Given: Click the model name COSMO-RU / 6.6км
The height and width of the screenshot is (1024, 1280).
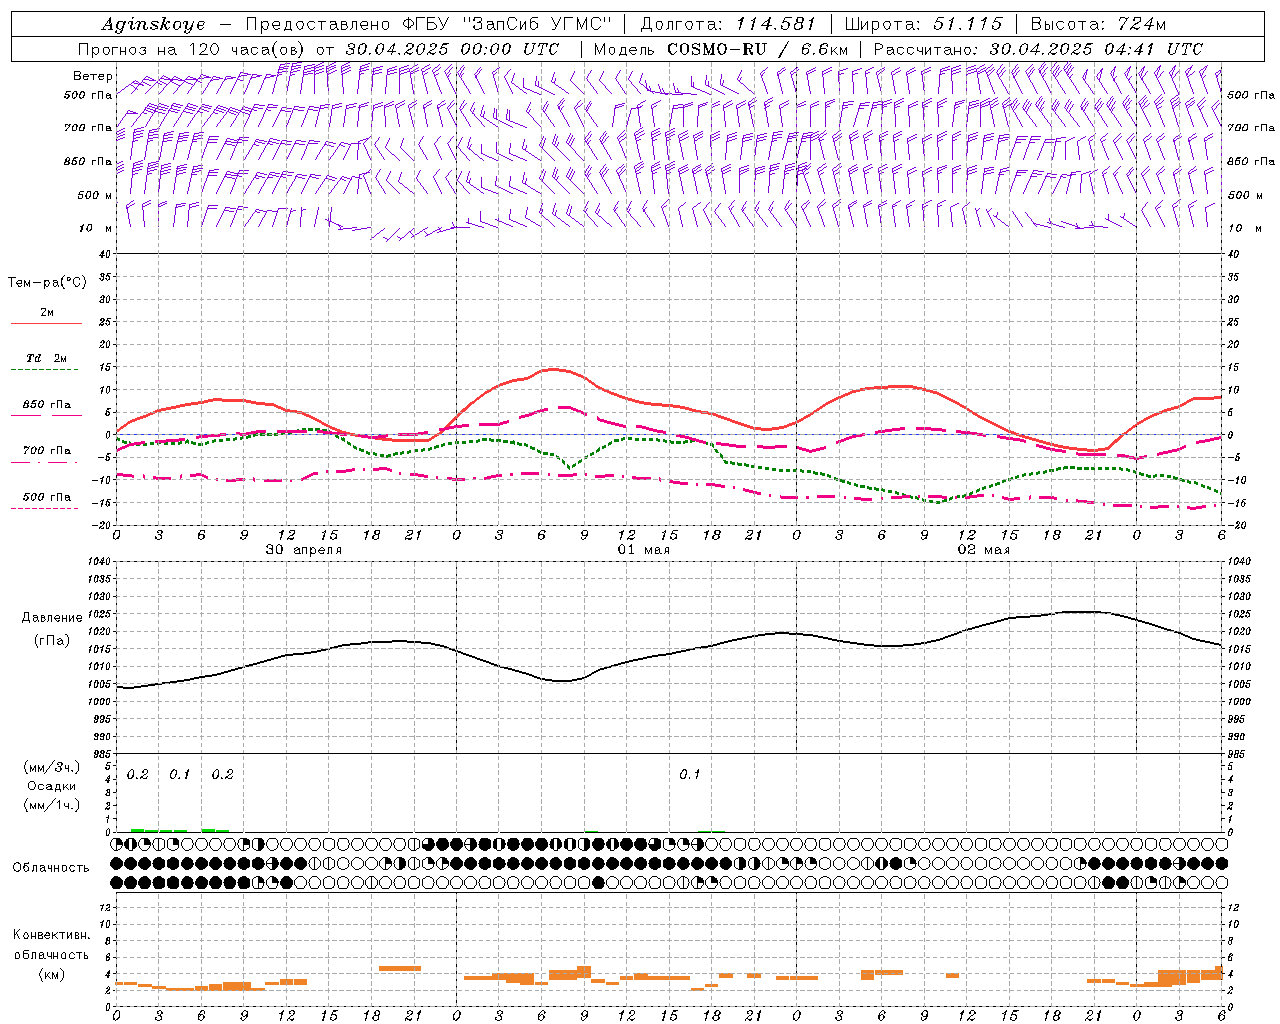Looking at the screenshot, I should coord(757,49).
